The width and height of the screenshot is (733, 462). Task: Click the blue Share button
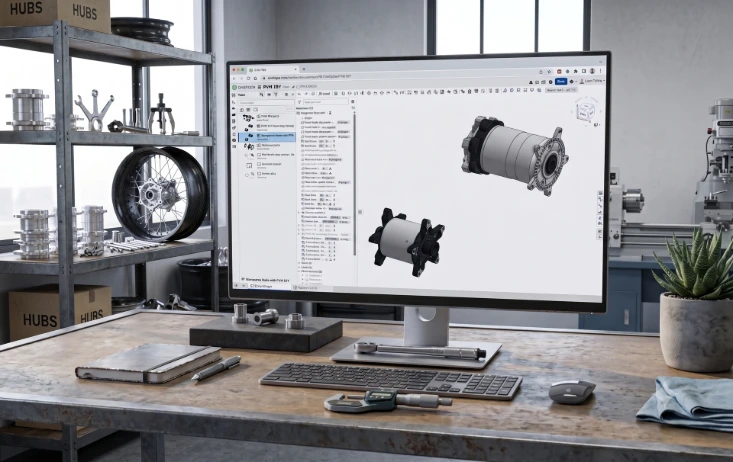point(561,81)
